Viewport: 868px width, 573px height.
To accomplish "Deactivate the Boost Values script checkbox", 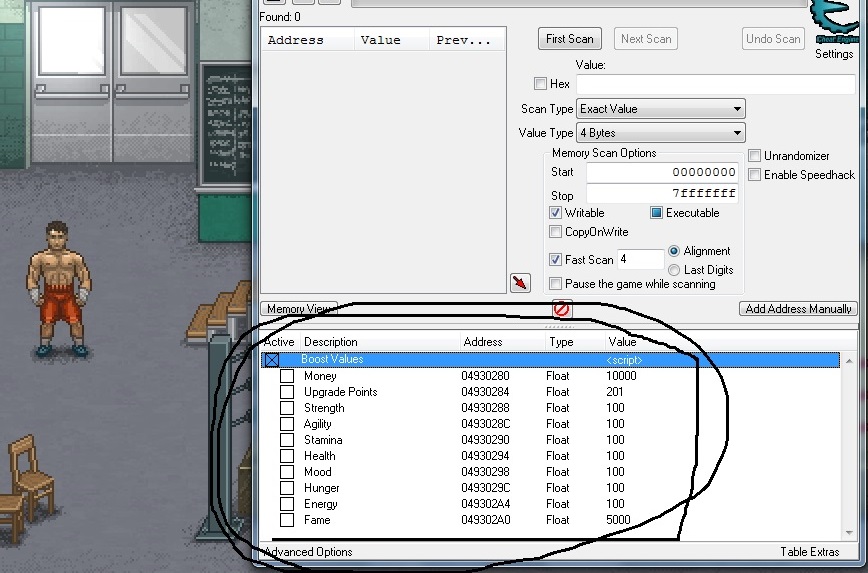I will [272, 360].
